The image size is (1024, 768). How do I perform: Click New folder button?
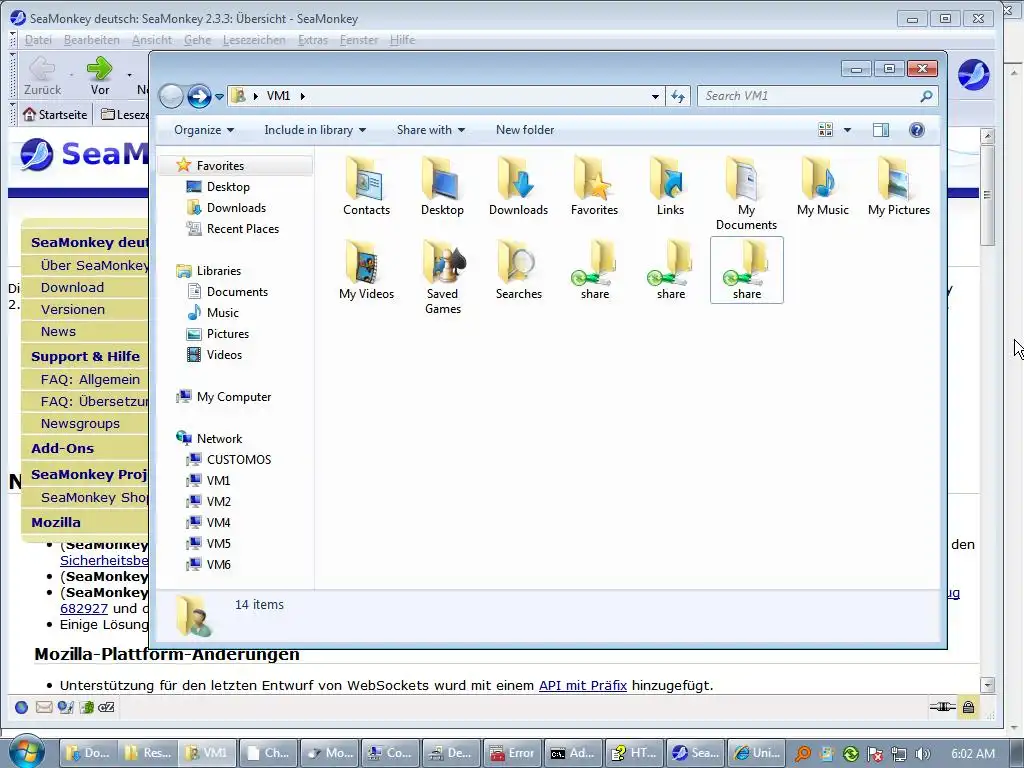tap(524, 130)
